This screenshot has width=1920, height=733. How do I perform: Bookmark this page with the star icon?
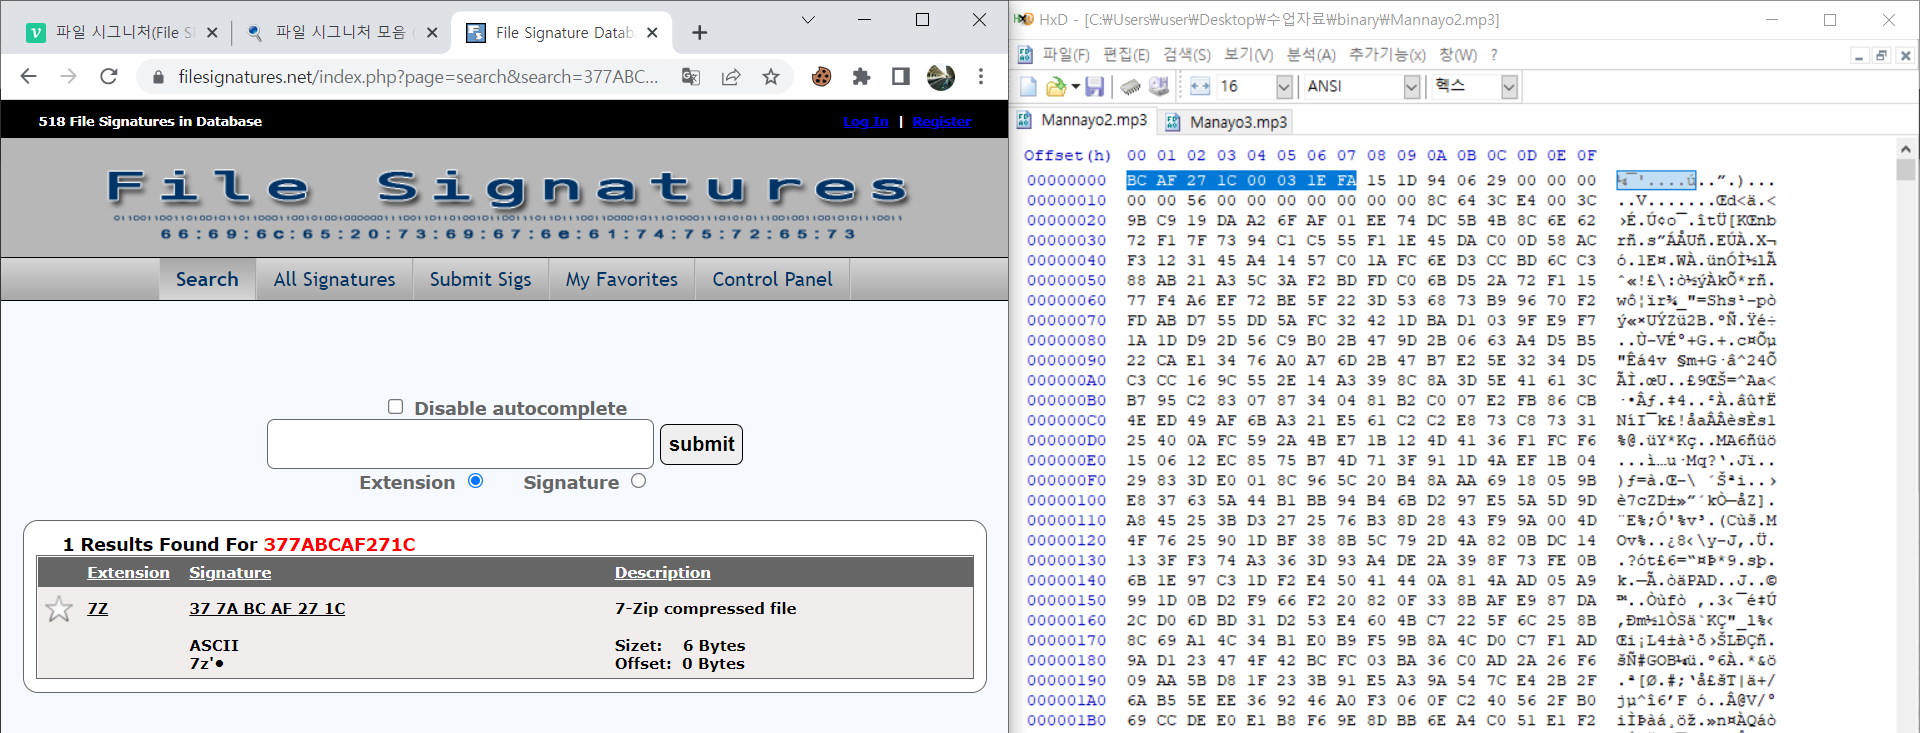[771, 77]
